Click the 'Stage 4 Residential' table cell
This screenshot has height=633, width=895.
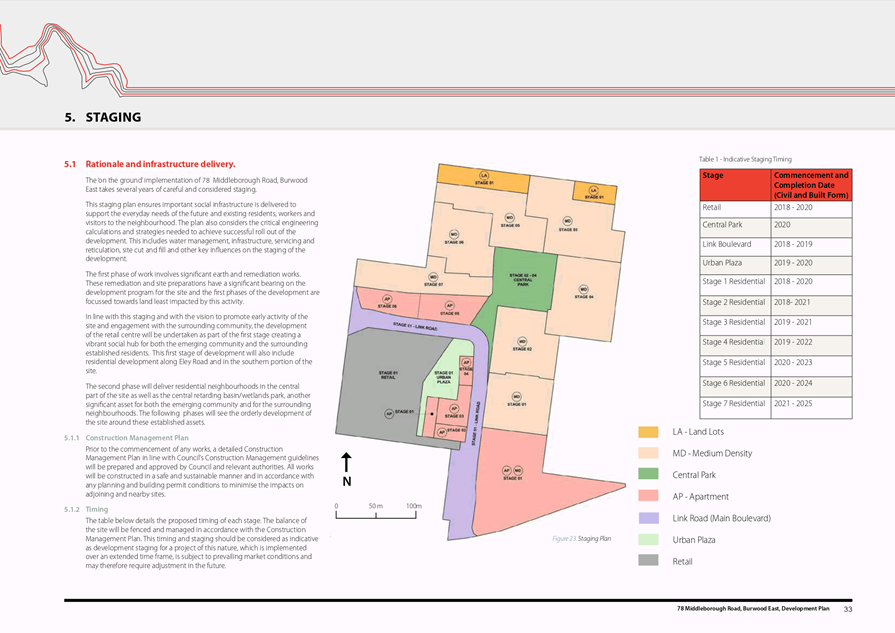point(736,345)
